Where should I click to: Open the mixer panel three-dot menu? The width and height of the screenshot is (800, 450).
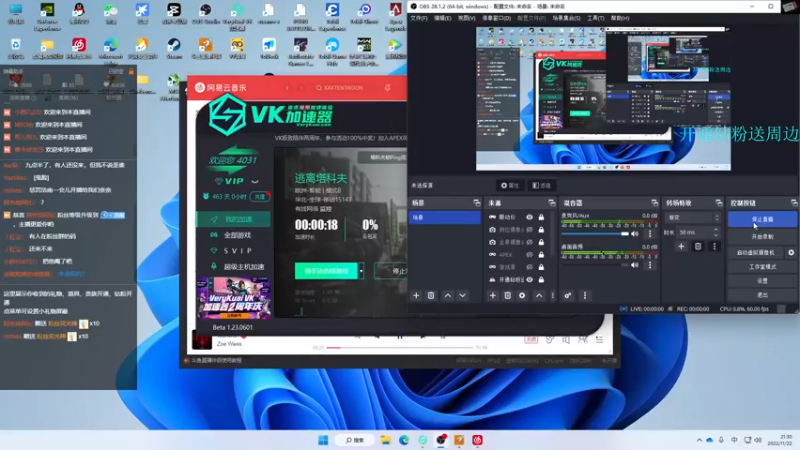click(585, 295)
